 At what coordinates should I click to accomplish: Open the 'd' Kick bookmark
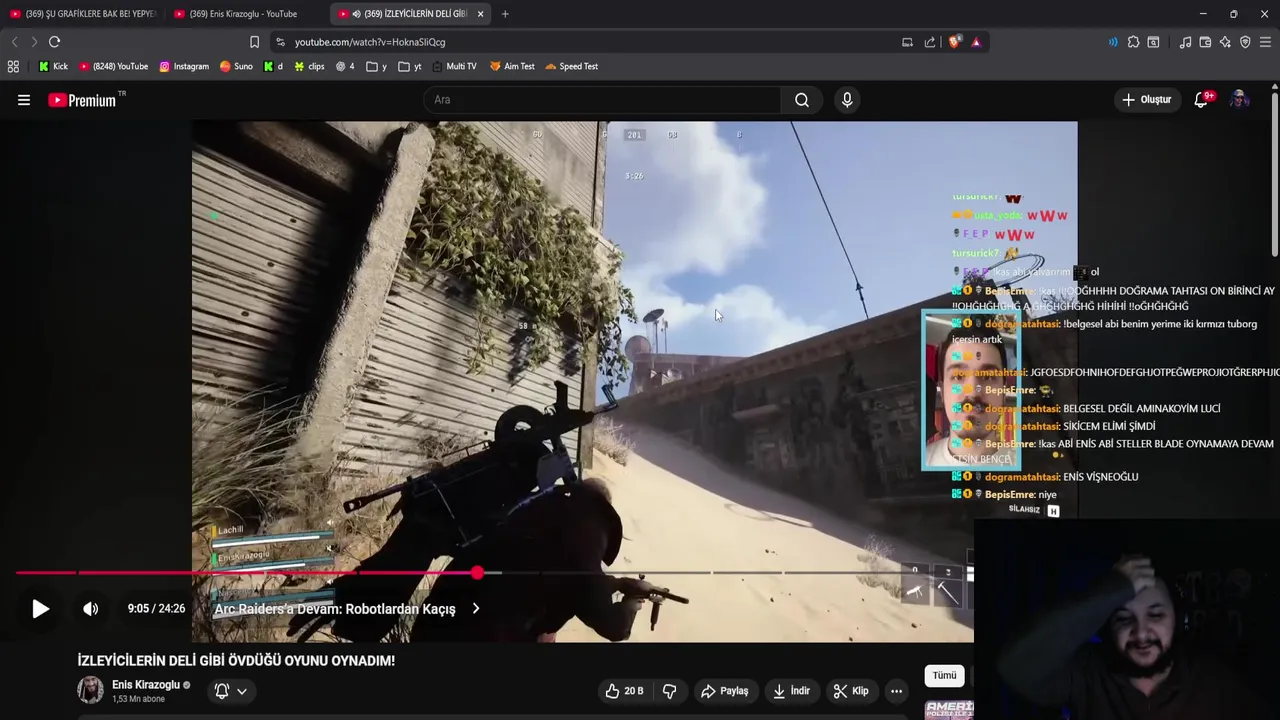coord(273,66)
